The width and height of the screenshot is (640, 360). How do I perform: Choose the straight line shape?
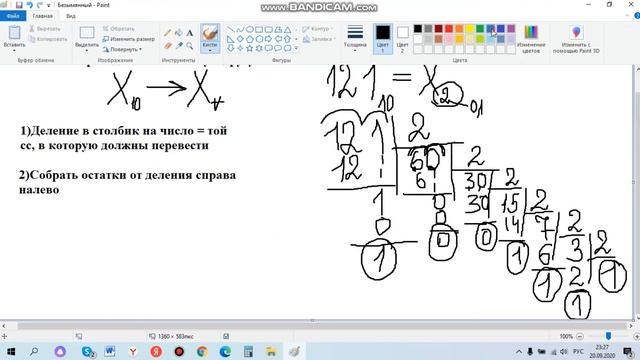tap(231, 30)
